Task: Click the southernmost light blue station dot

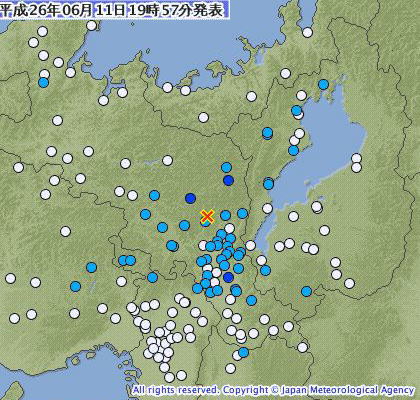Action: [244, 352]
